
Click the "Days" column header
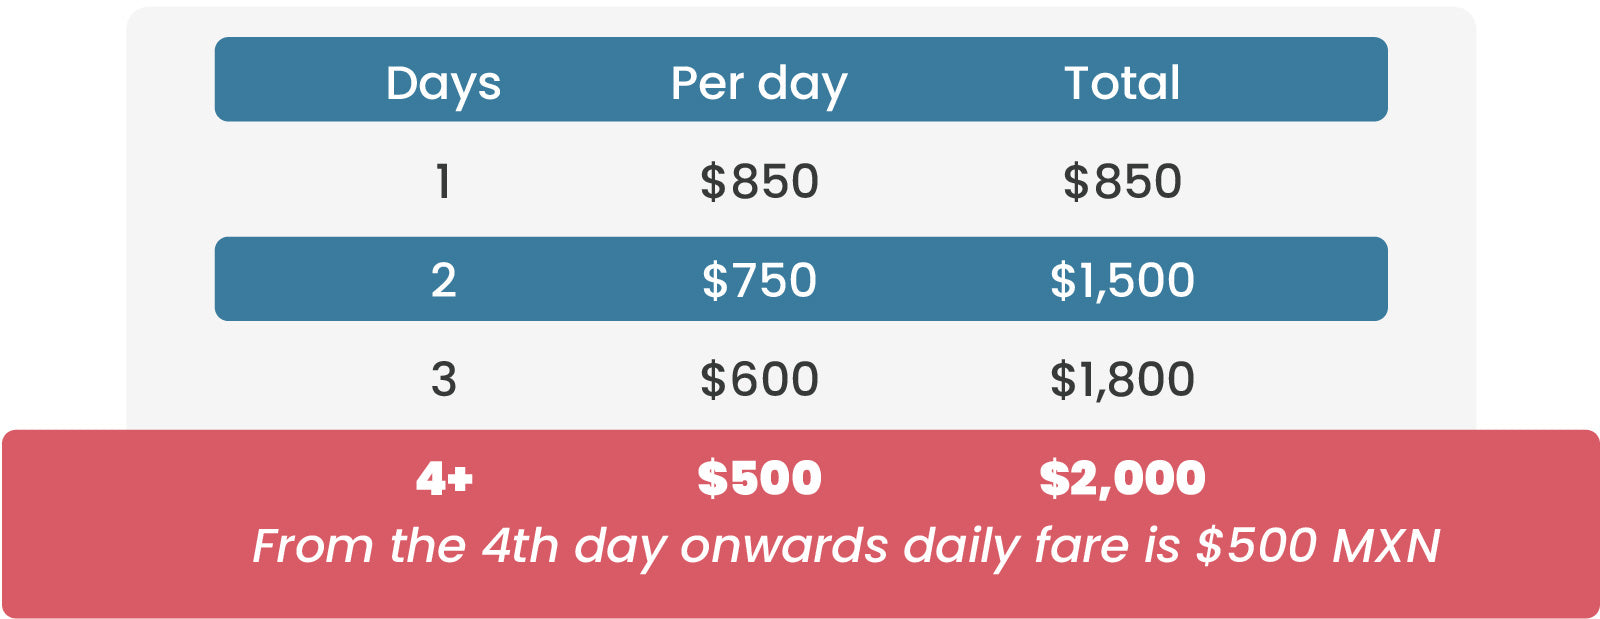point(443,83)
